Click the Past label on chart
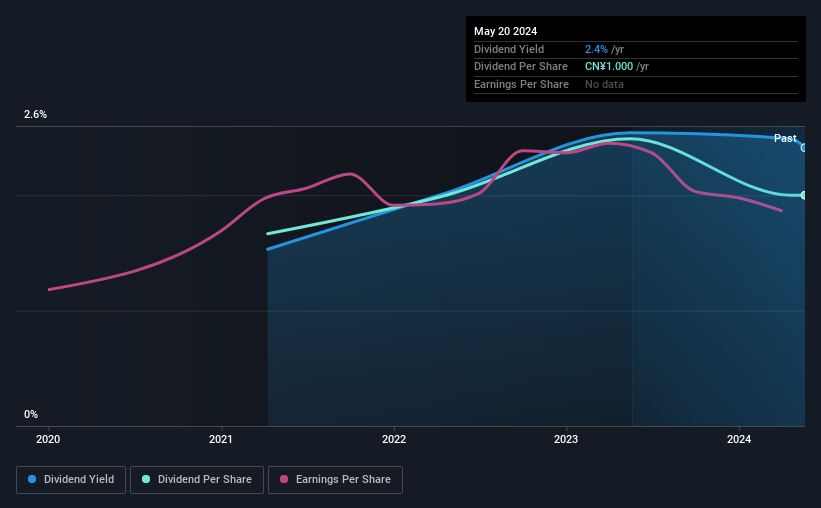This screenshot has height=508, width=821. 785,138
